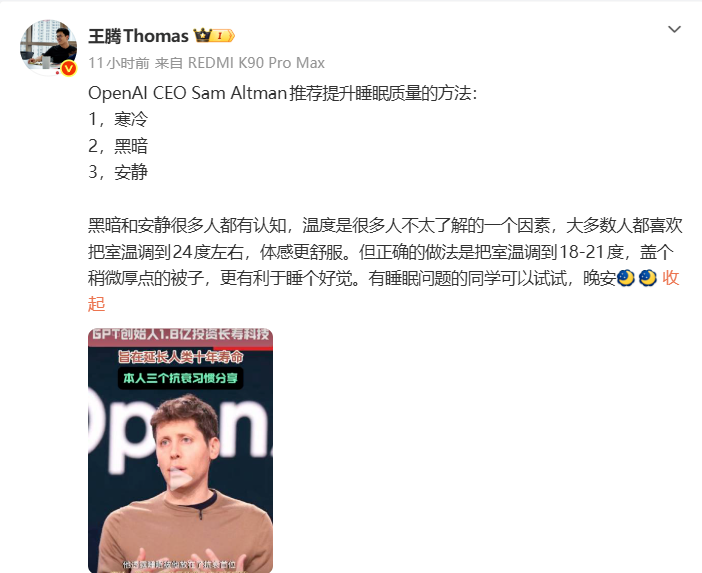Click the paragraph about 18-21度 room temperature
Viewport: 702px width, 573px height.
[385, 252]
